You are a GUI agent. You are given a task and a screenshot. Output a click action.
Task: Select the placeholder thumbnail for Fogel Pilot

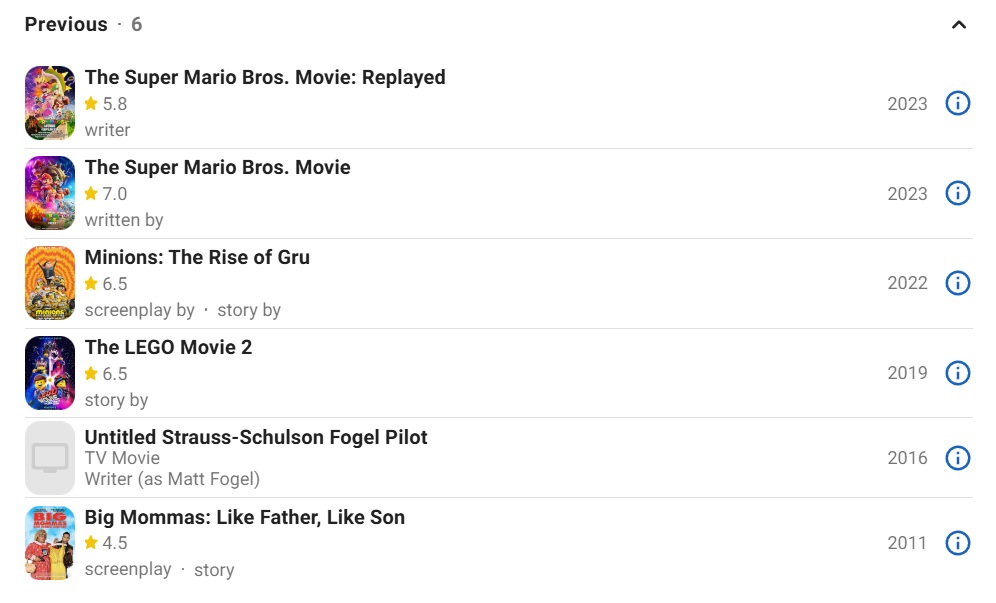50,458
